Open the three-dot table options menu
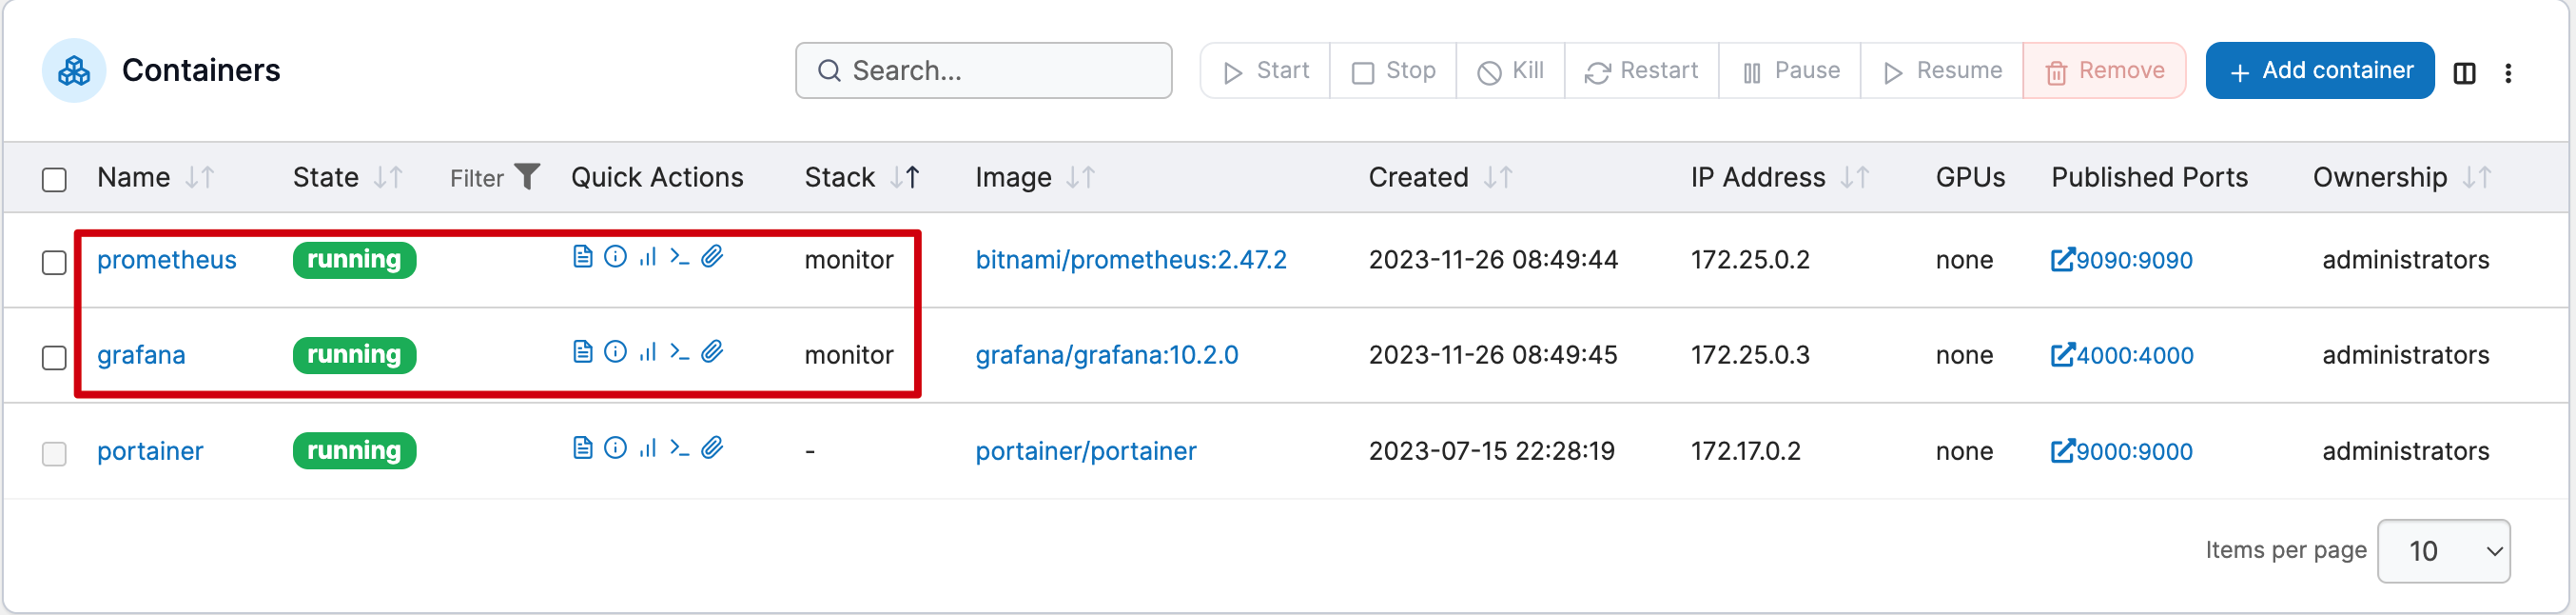This screenshot has height=615, width=2576. tap(2508, 73)
